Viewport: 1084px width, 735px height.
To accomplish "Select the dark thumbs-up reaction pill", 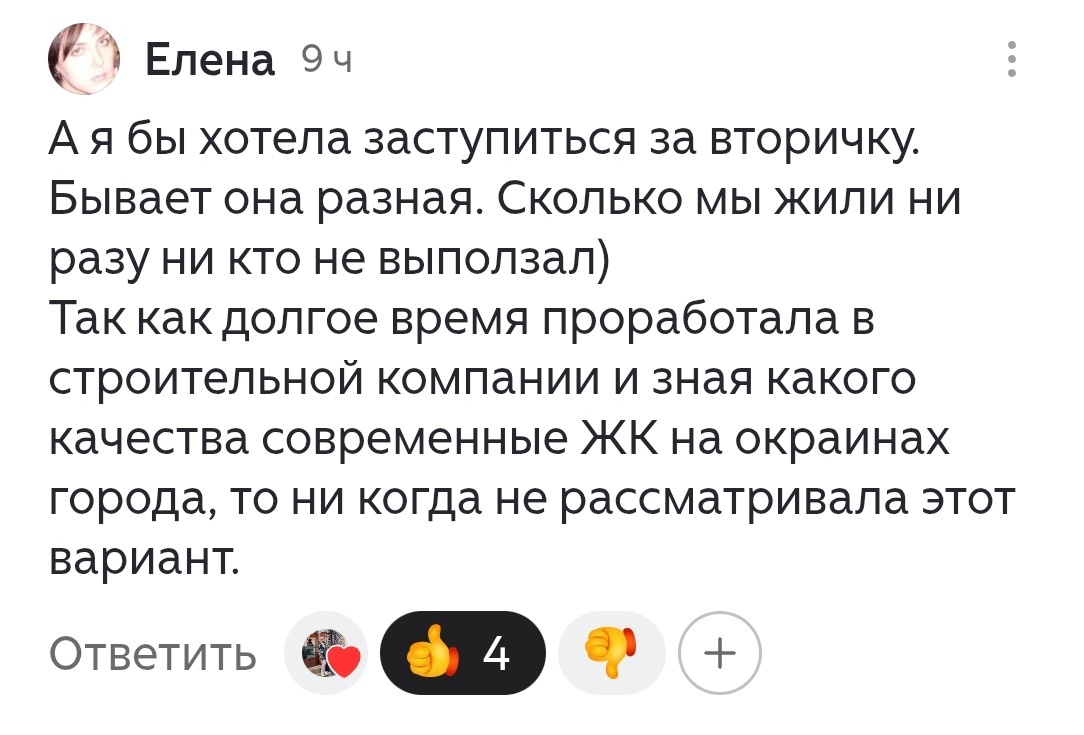I will point(462,651).
